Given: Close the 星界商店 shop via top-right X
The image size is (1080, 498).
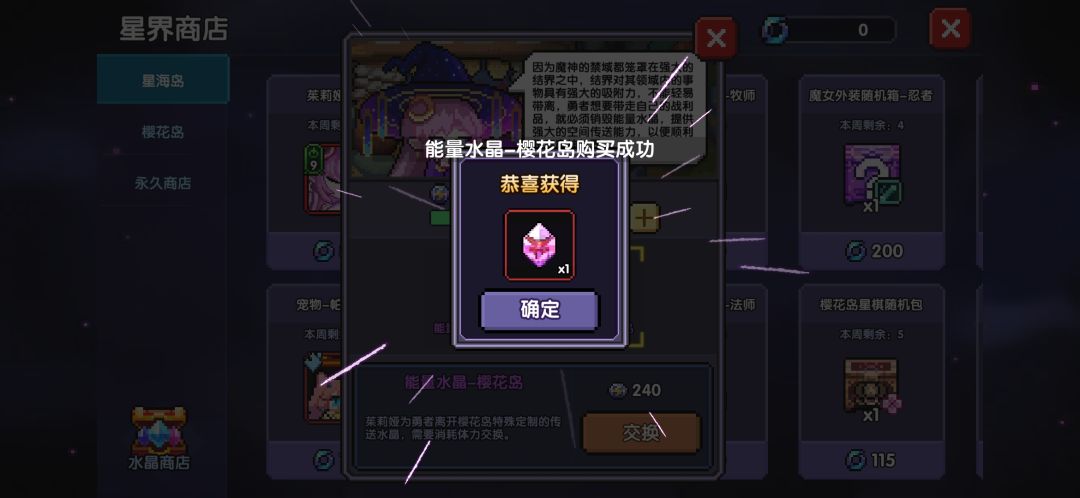Looking at the screenshot, I should coord(951,29).
